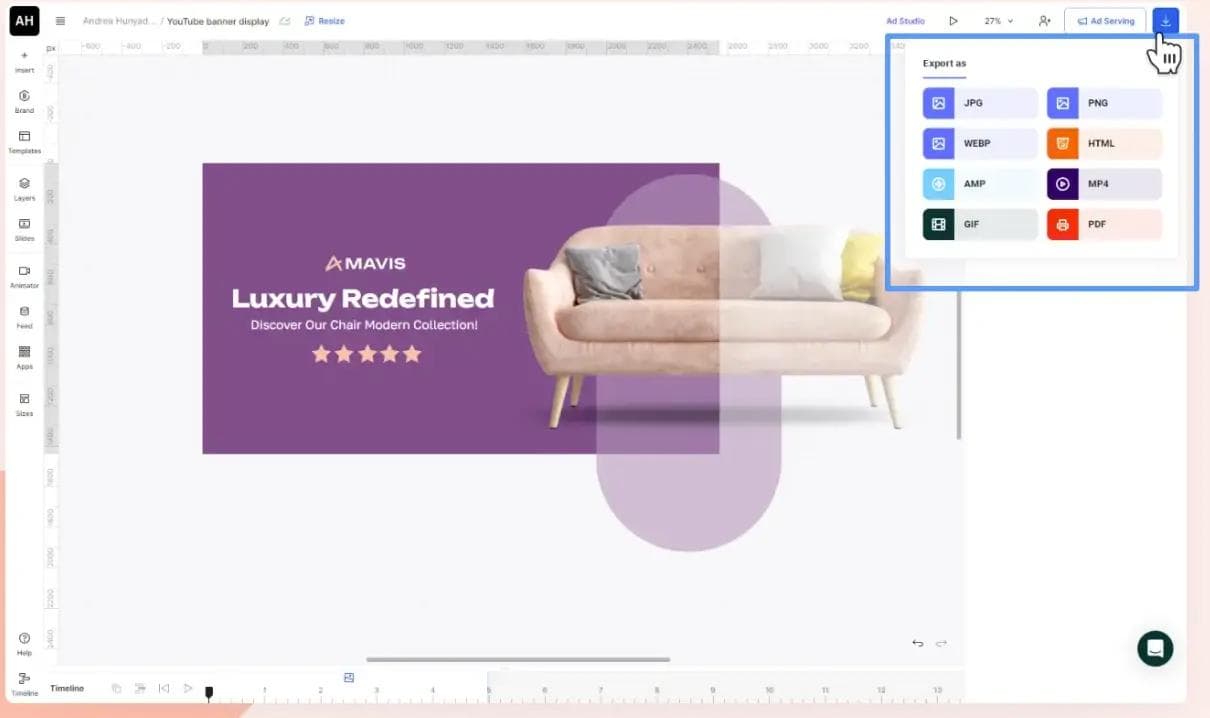This screenshot has height=718, width=1210.
Task: Open the Sizes panel
Action: pos(24,403)
